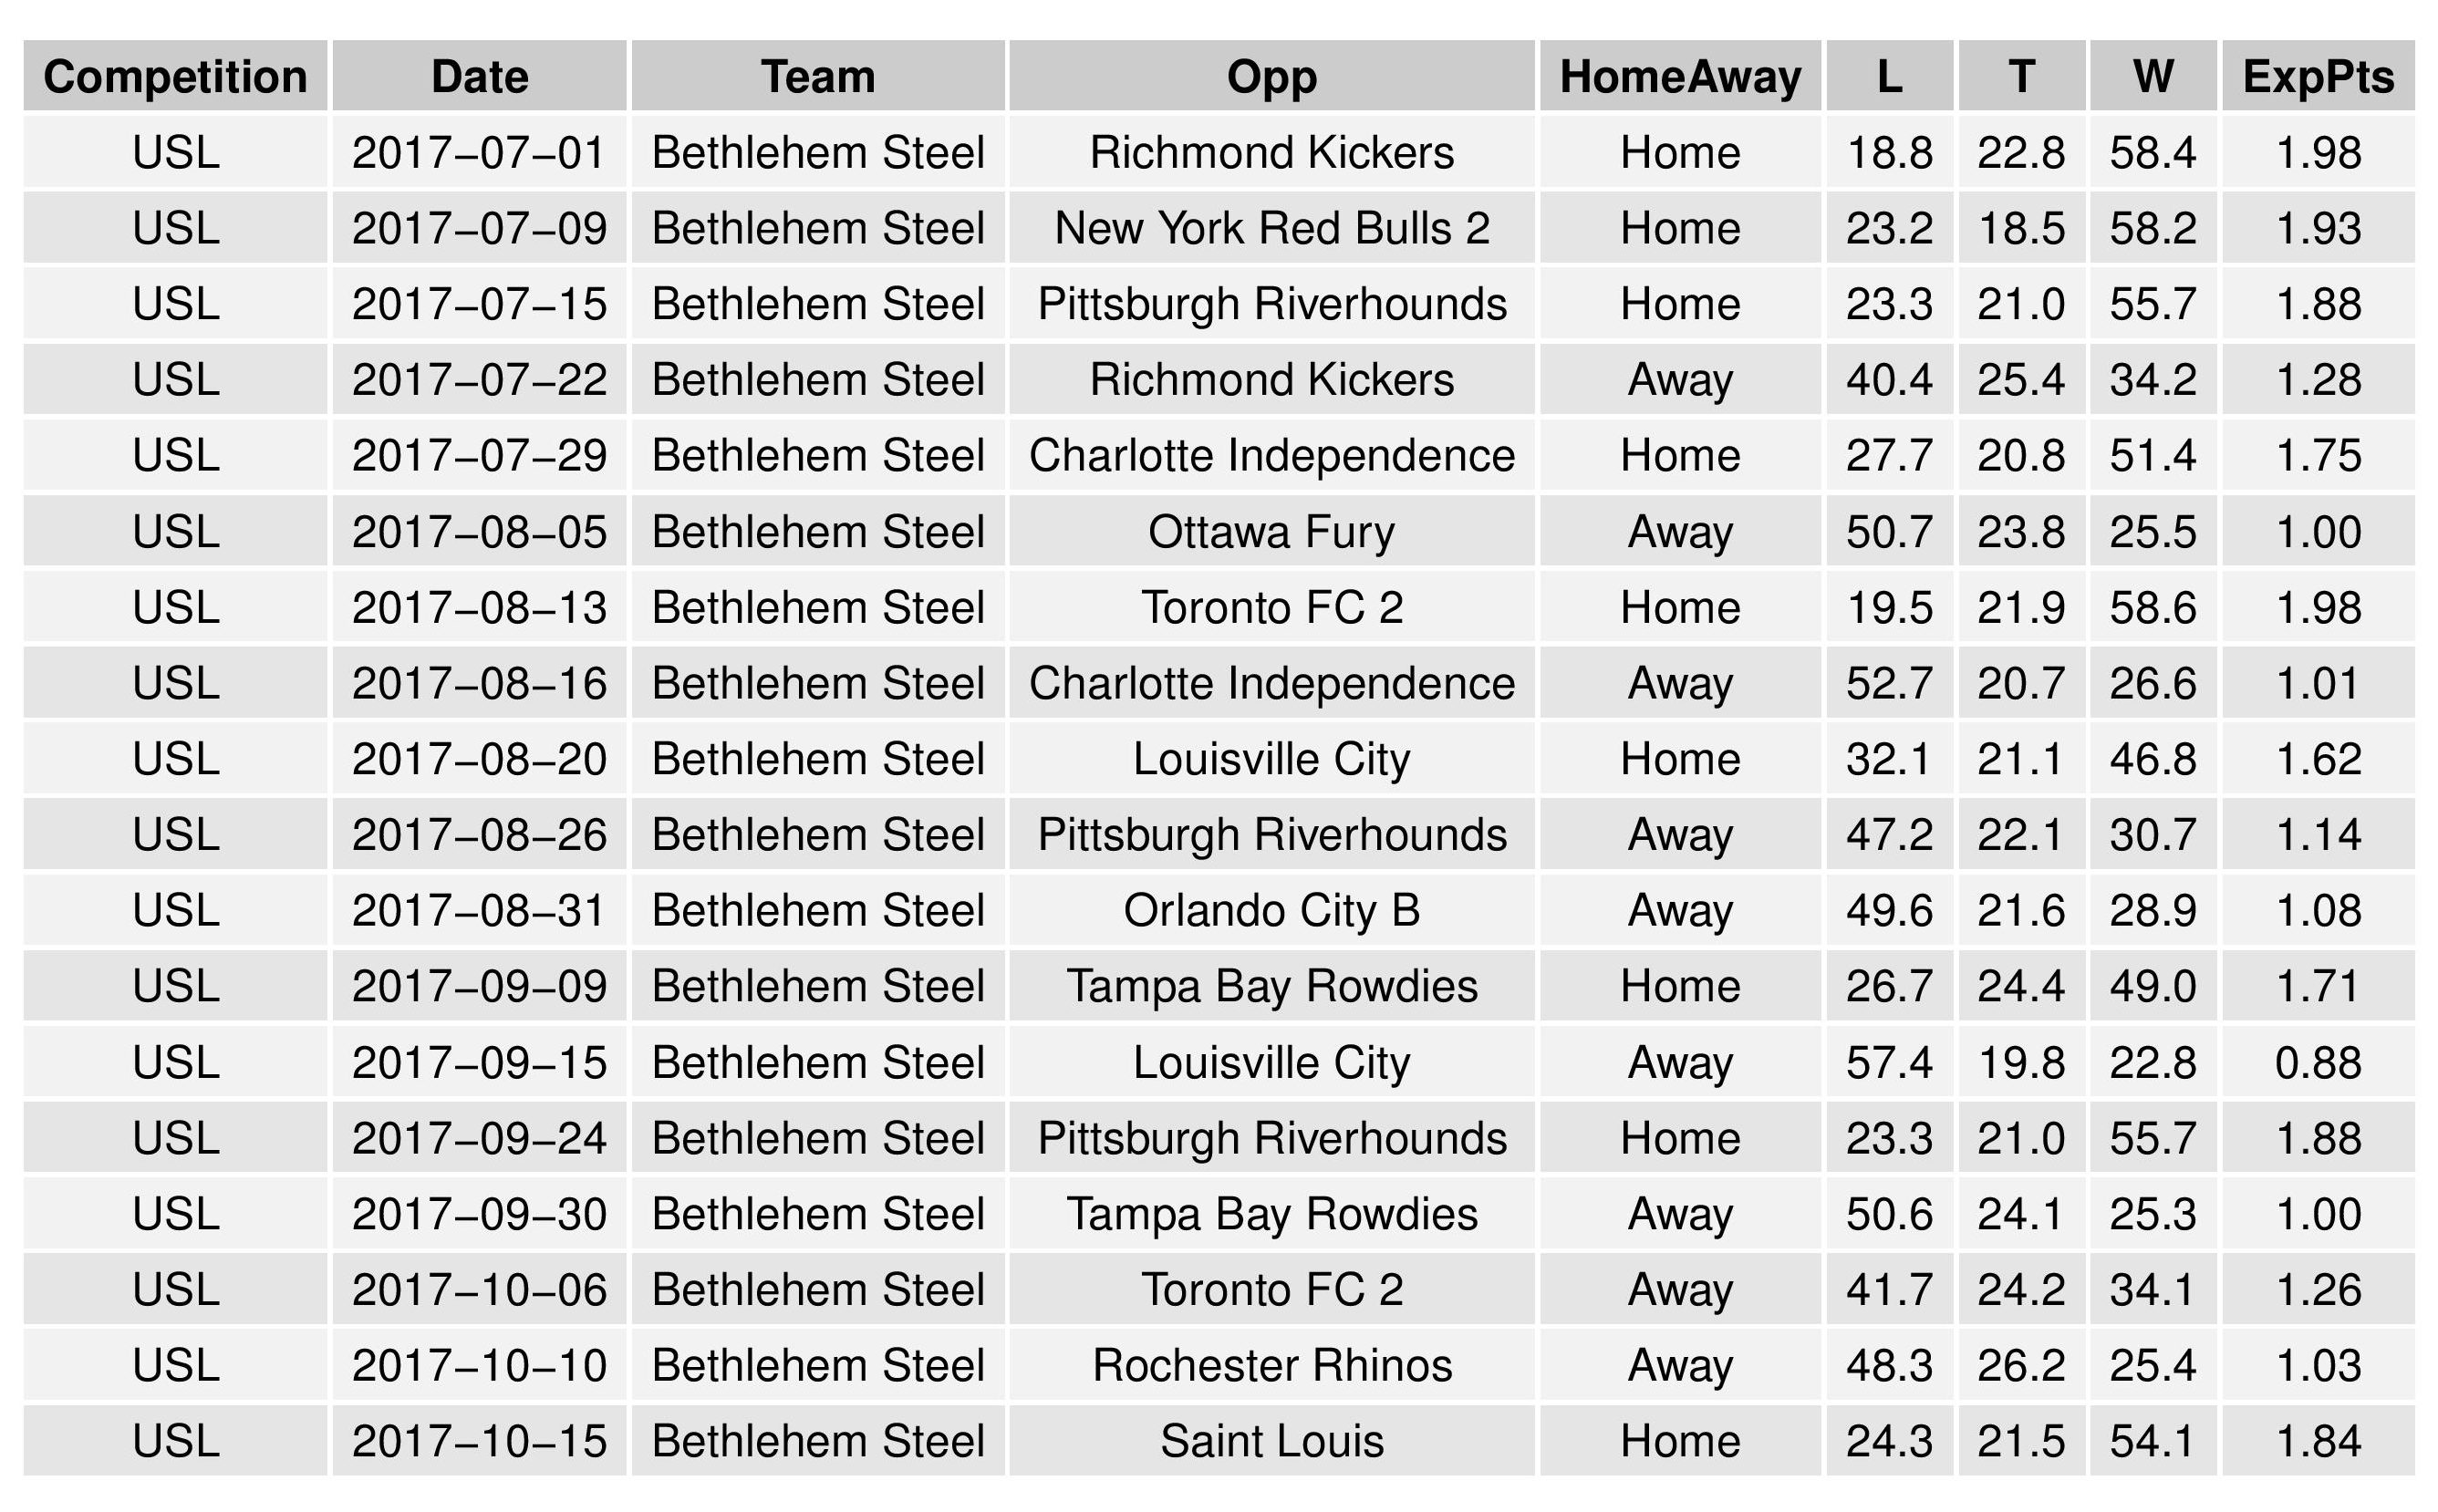Click the T column header

[x=2021, y=77]
